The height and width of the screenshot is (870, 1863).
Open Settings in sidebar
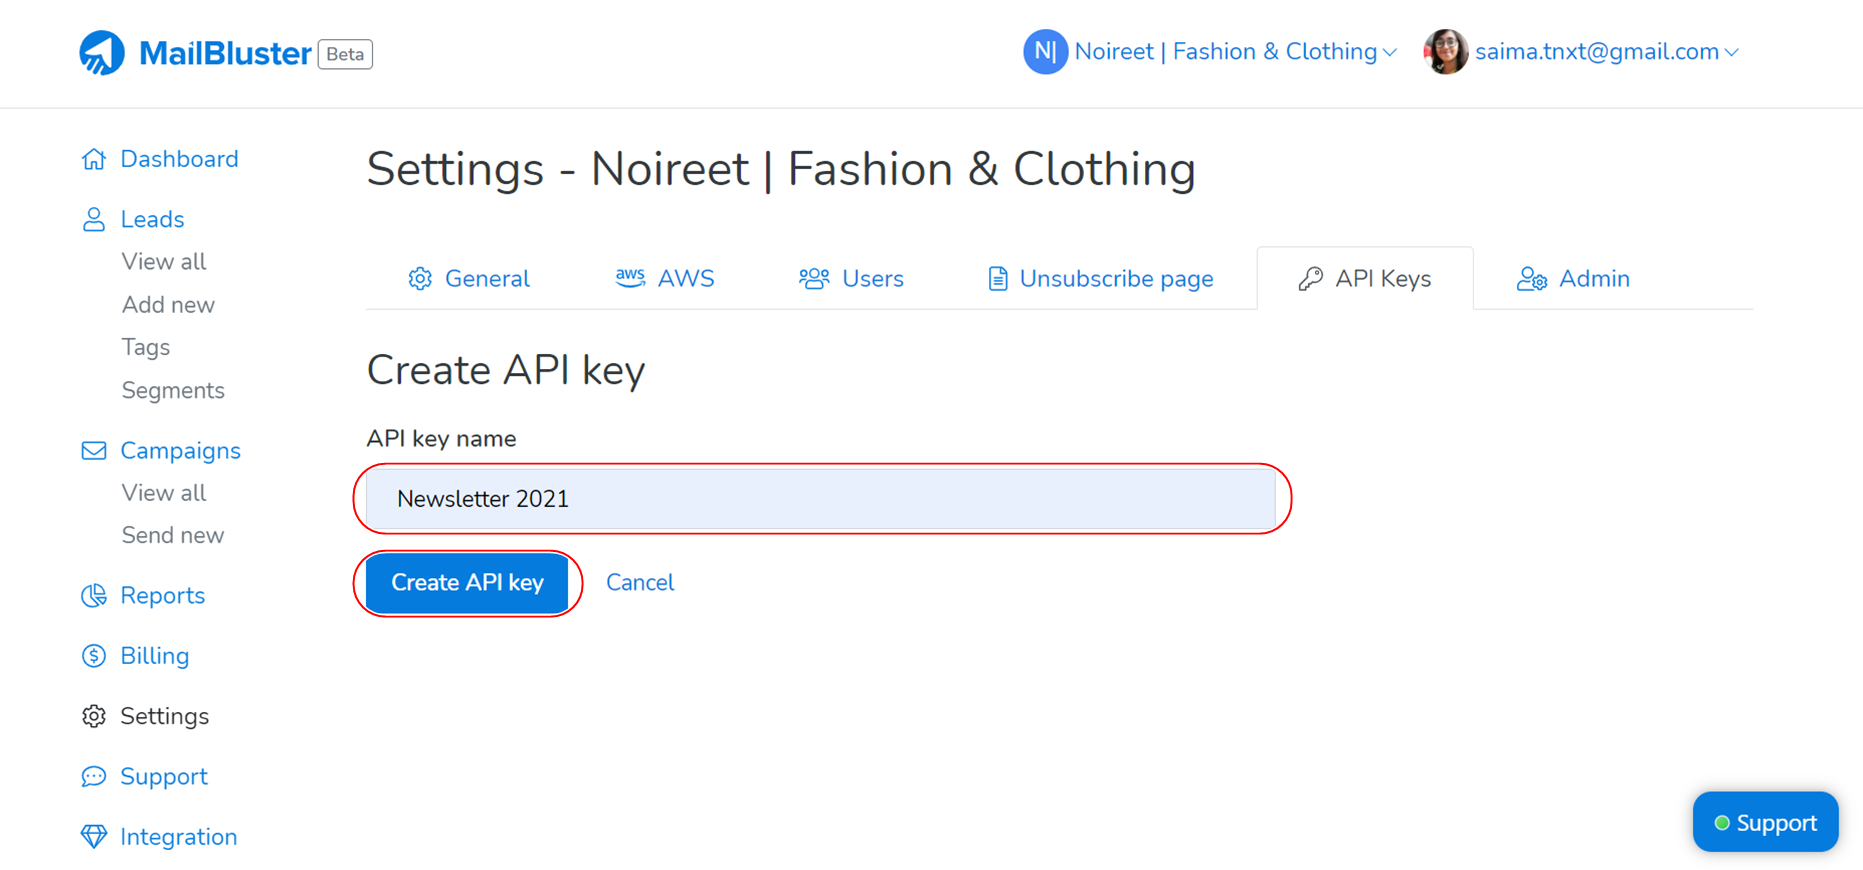[x=164, y=716]
